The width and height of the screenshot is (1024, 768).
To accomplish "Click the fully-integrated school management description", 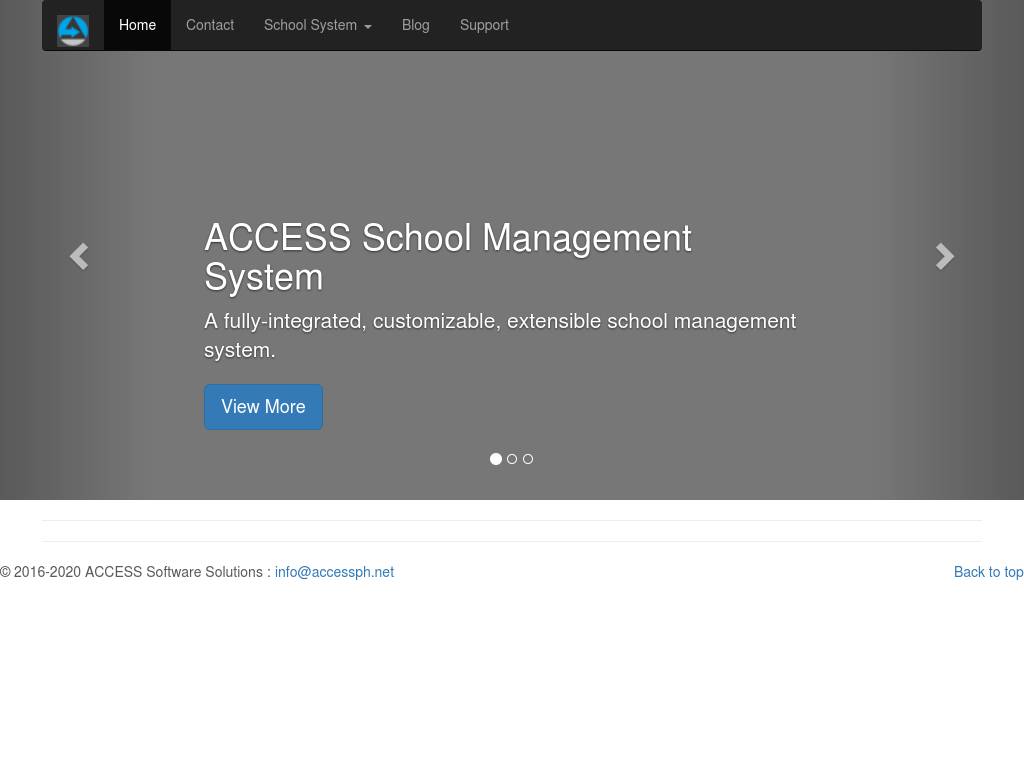I will pos(500,336).
